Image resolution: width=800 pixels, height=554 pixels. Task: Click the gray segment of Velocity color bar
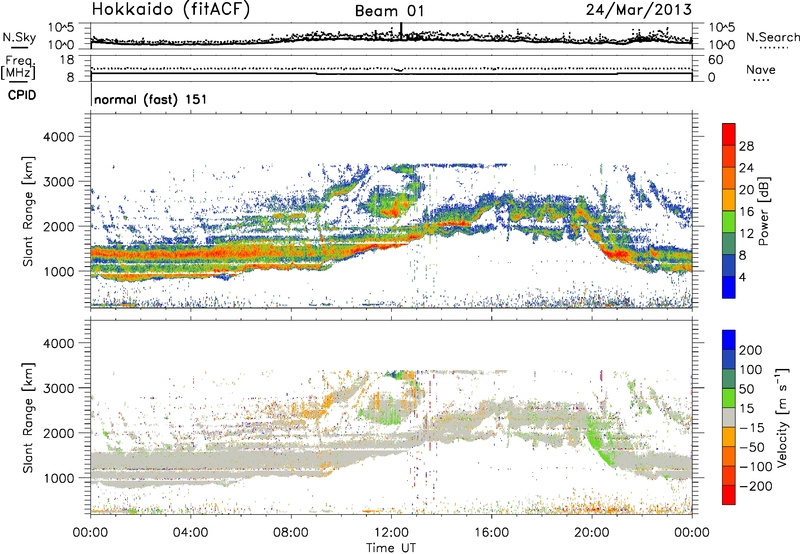tap(729, 417)
